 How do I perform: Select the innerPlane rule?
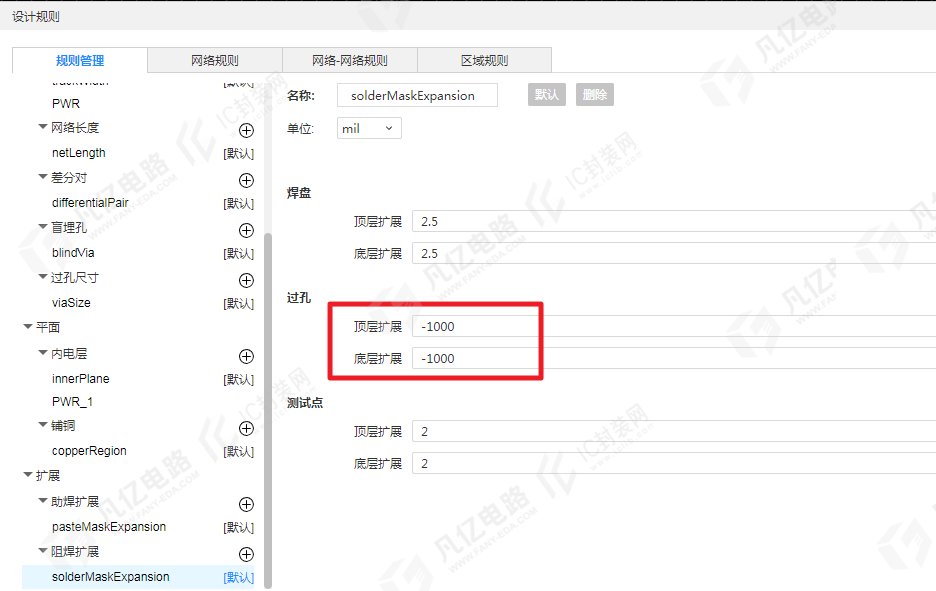click(x=81, y=379)
